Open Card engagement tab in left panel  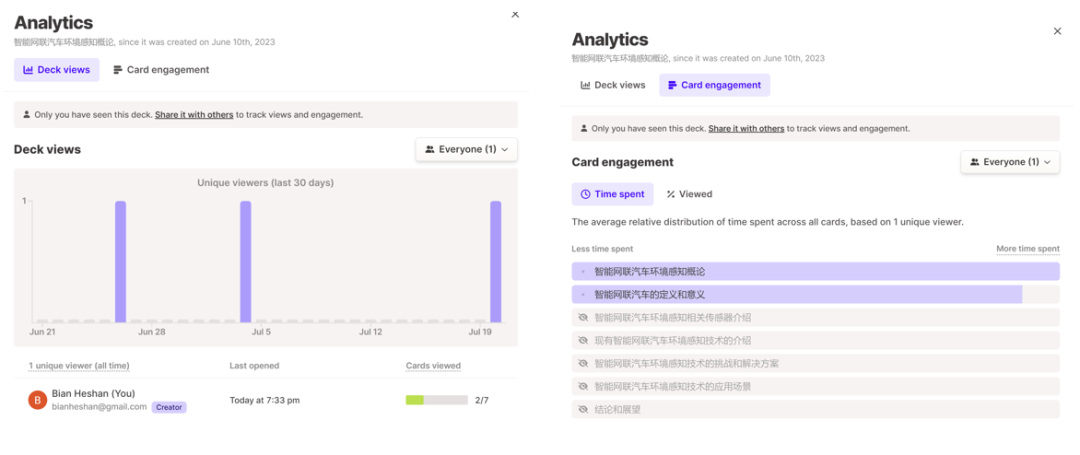point(161,70)
